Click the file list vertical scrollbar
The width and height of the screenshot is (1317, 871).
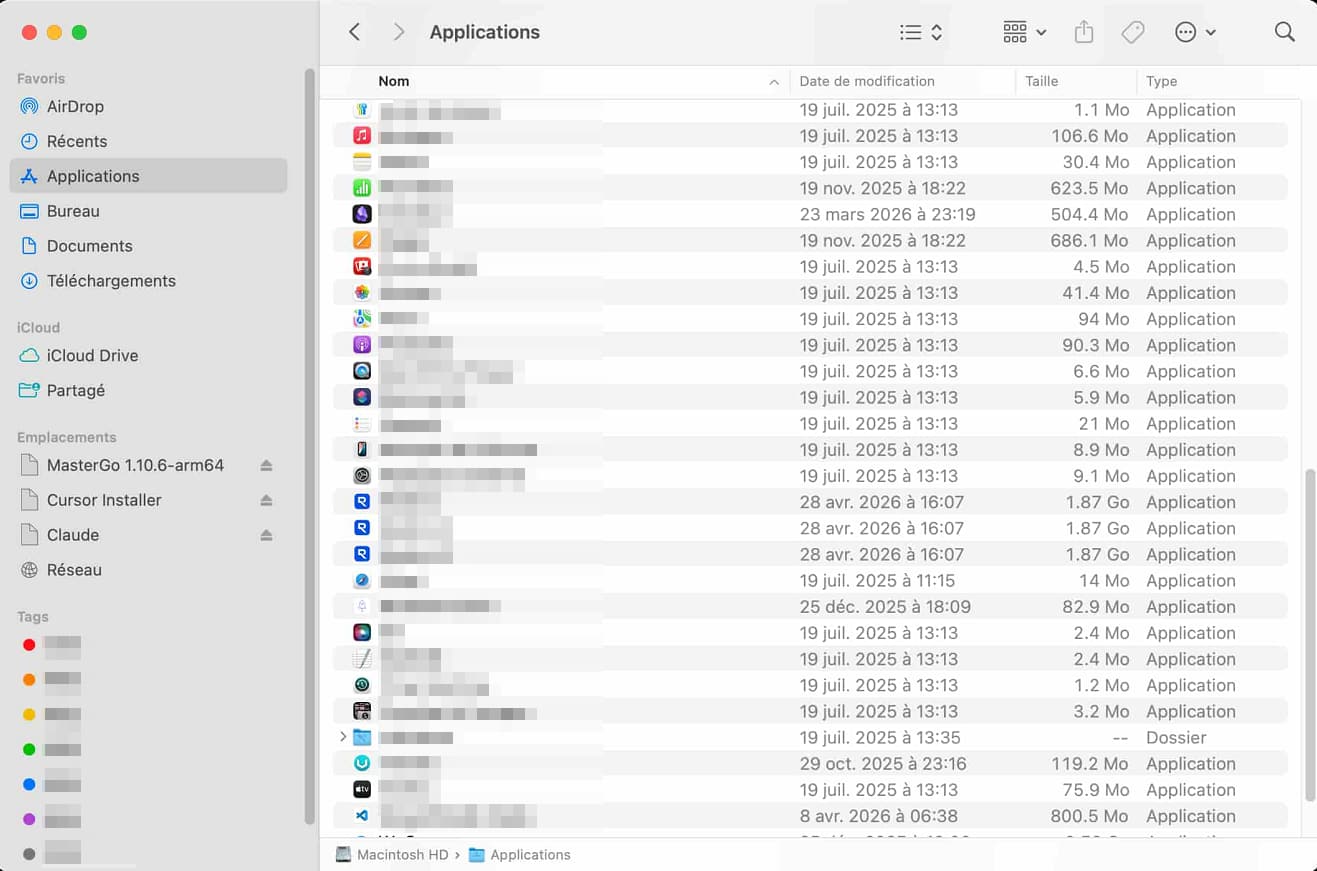[1310, 634]
